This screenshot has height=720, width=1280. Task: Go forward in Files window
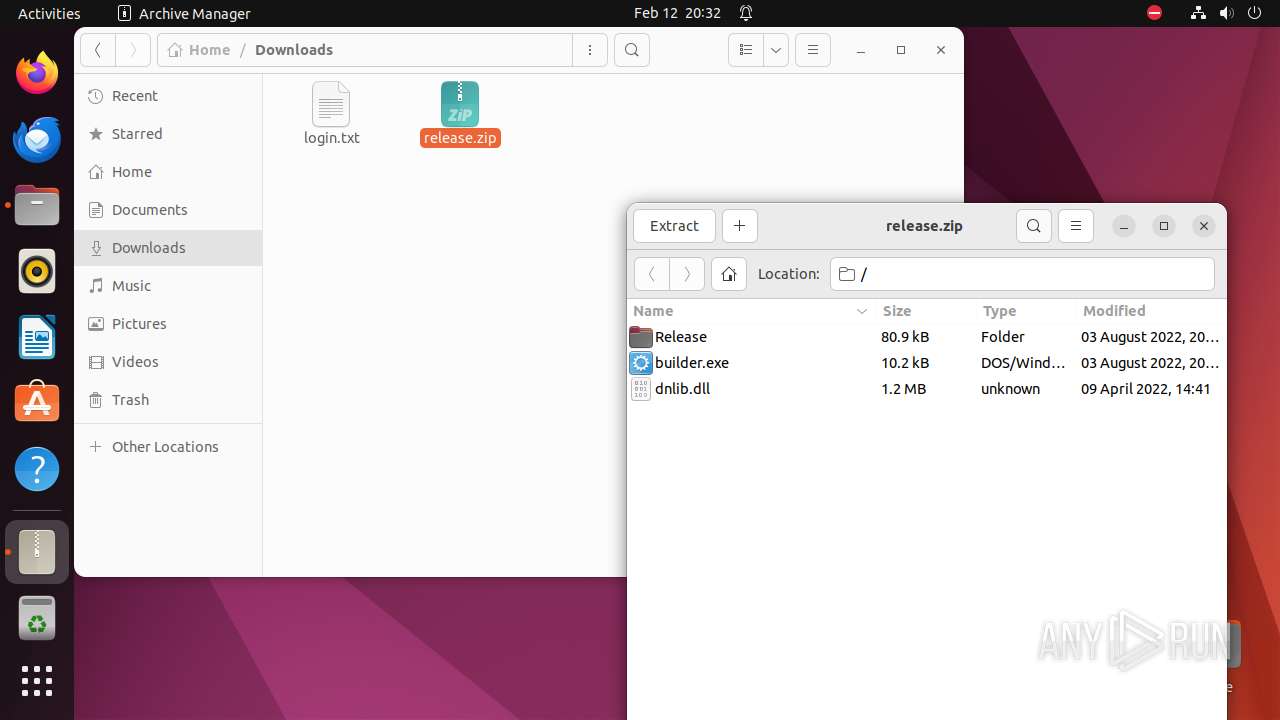pos(133,50)
